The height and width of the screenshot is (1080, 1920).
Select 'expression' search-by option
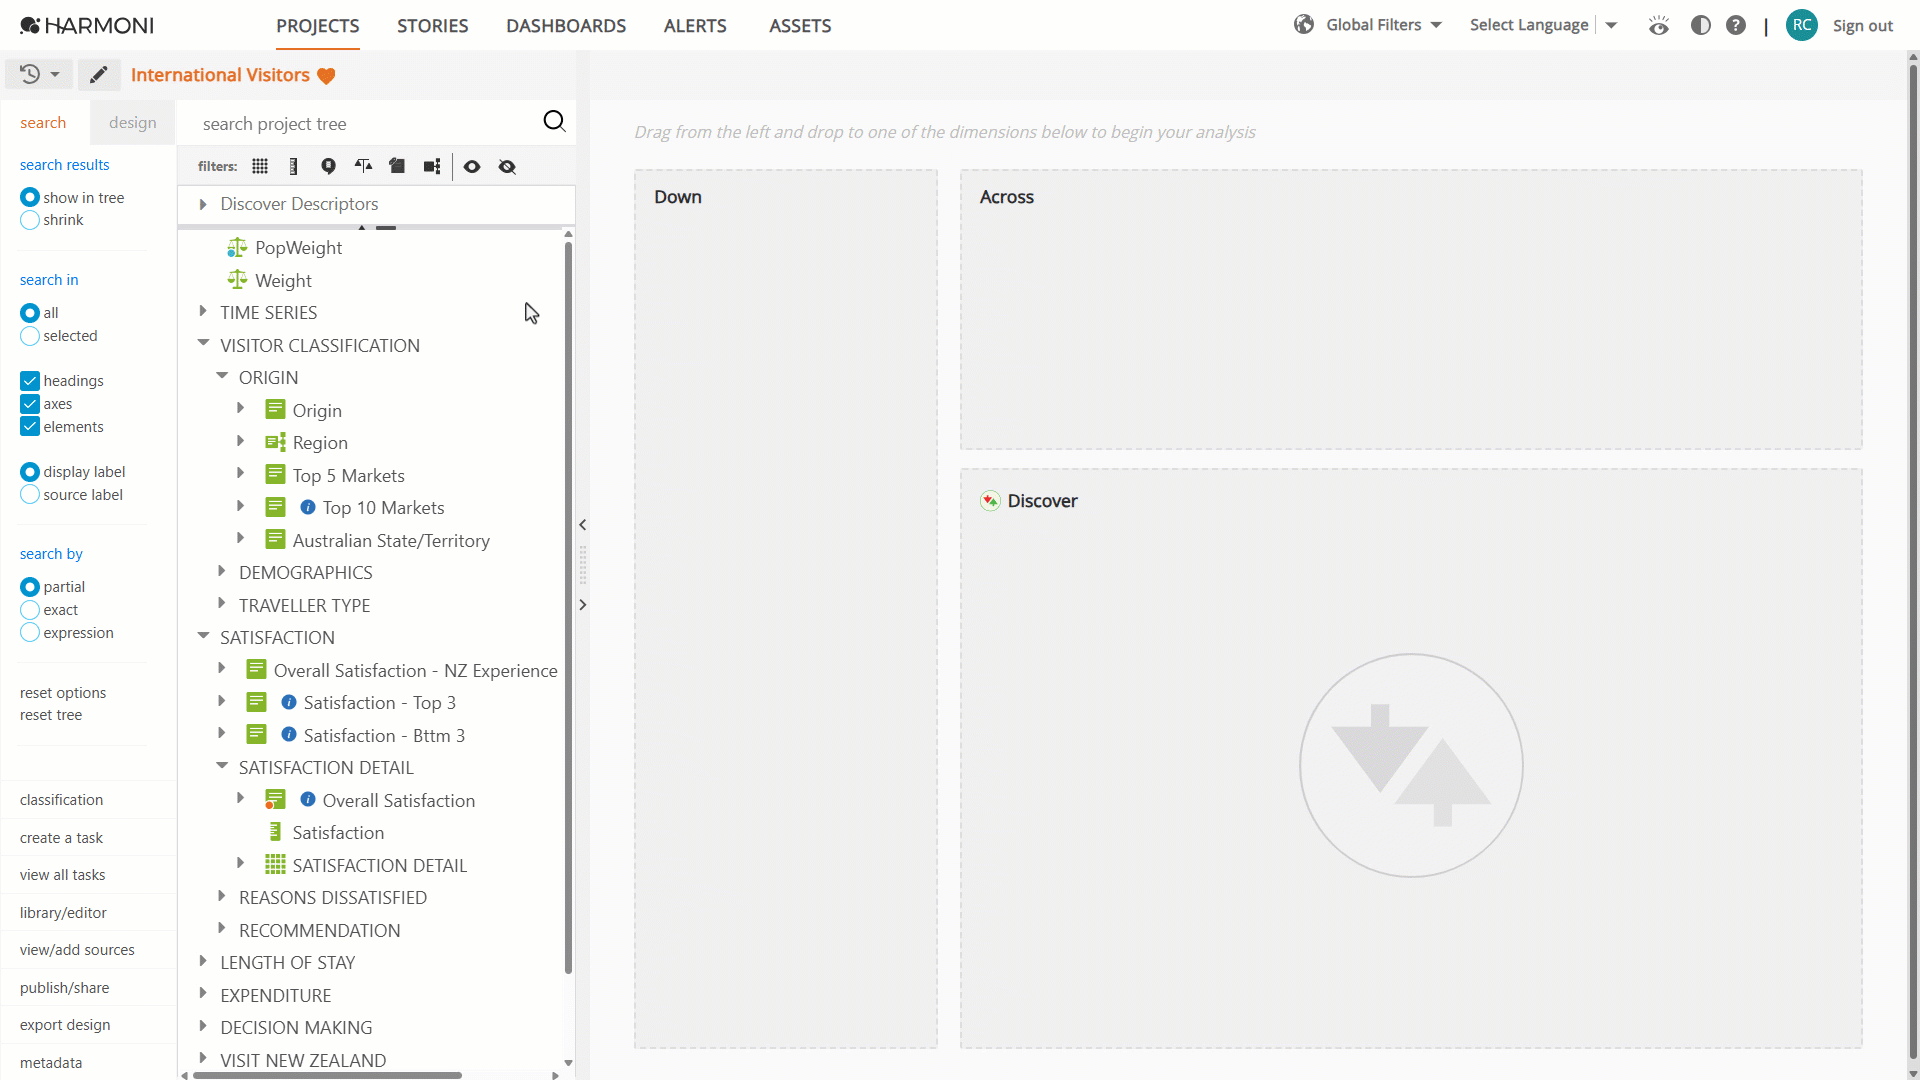click(30, 633)
